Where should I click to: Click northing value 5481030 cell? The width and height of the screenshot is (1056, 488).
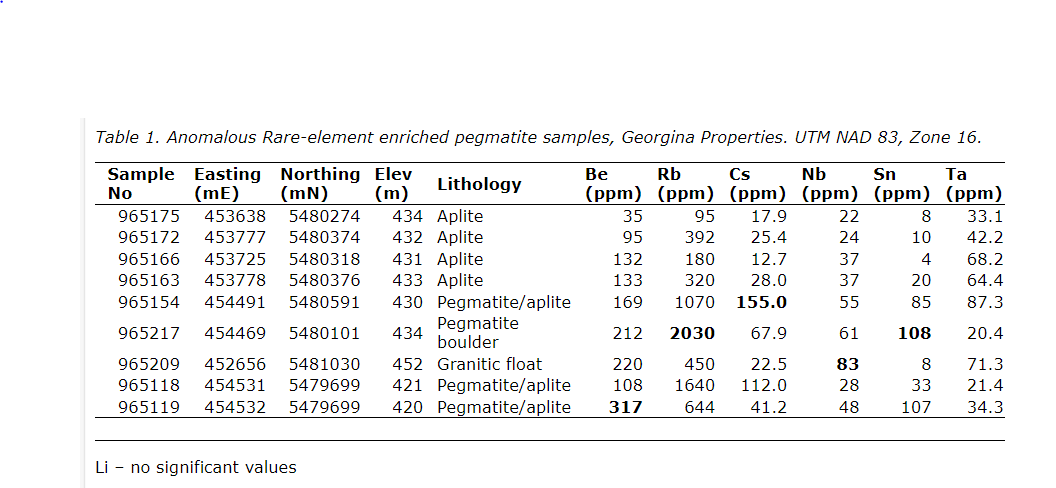(x=324, y=365)
